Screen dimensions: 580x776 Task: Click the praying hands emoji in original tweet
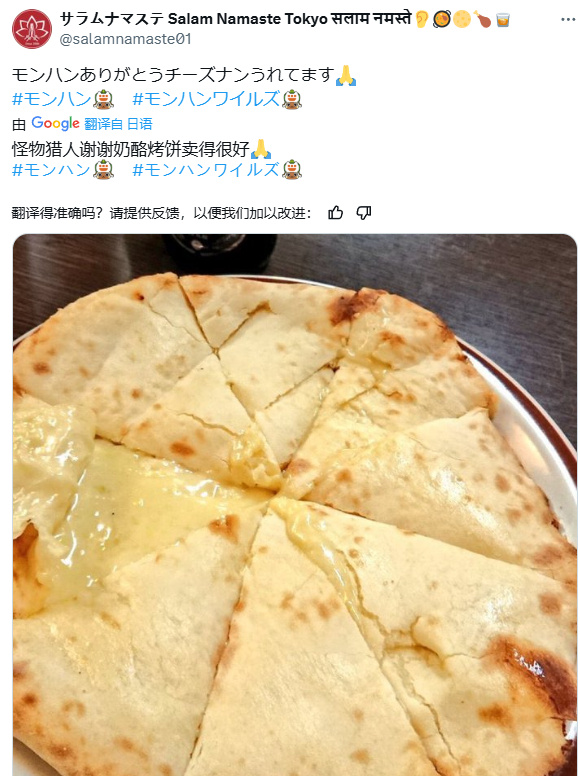click(346, 76)
